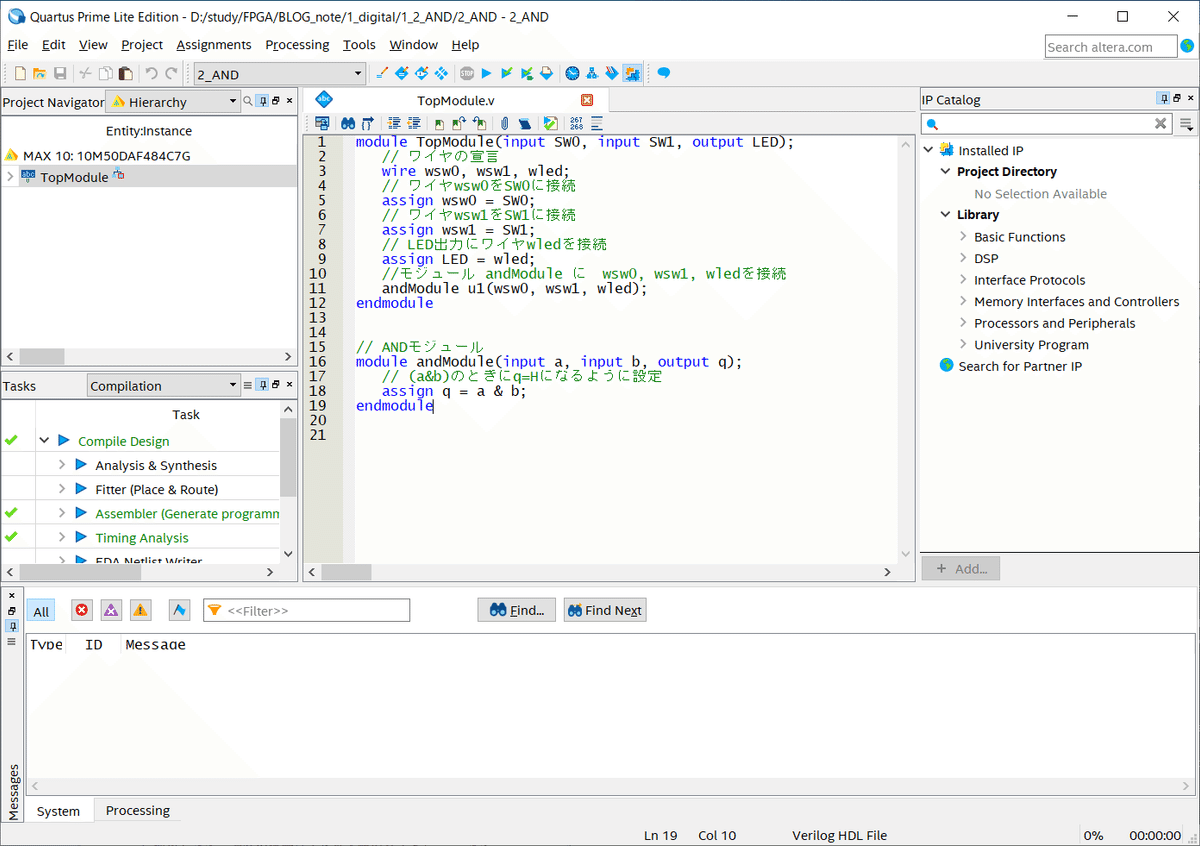Run Analysis & Synthesis play arrow
This screenshot has height=846, width=1200.
coord(81,465)
